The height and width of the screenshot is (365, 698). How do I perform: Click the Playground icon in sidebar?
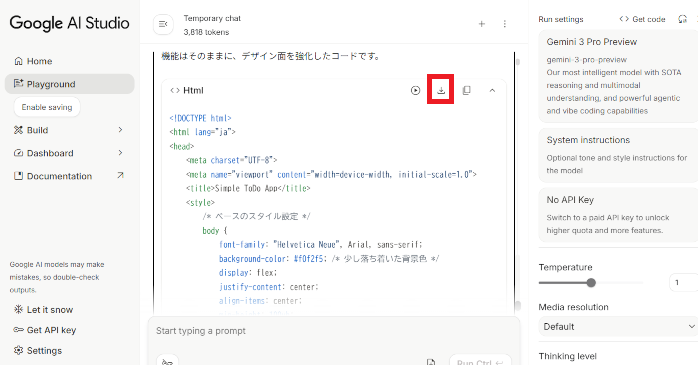coord(18,84)
